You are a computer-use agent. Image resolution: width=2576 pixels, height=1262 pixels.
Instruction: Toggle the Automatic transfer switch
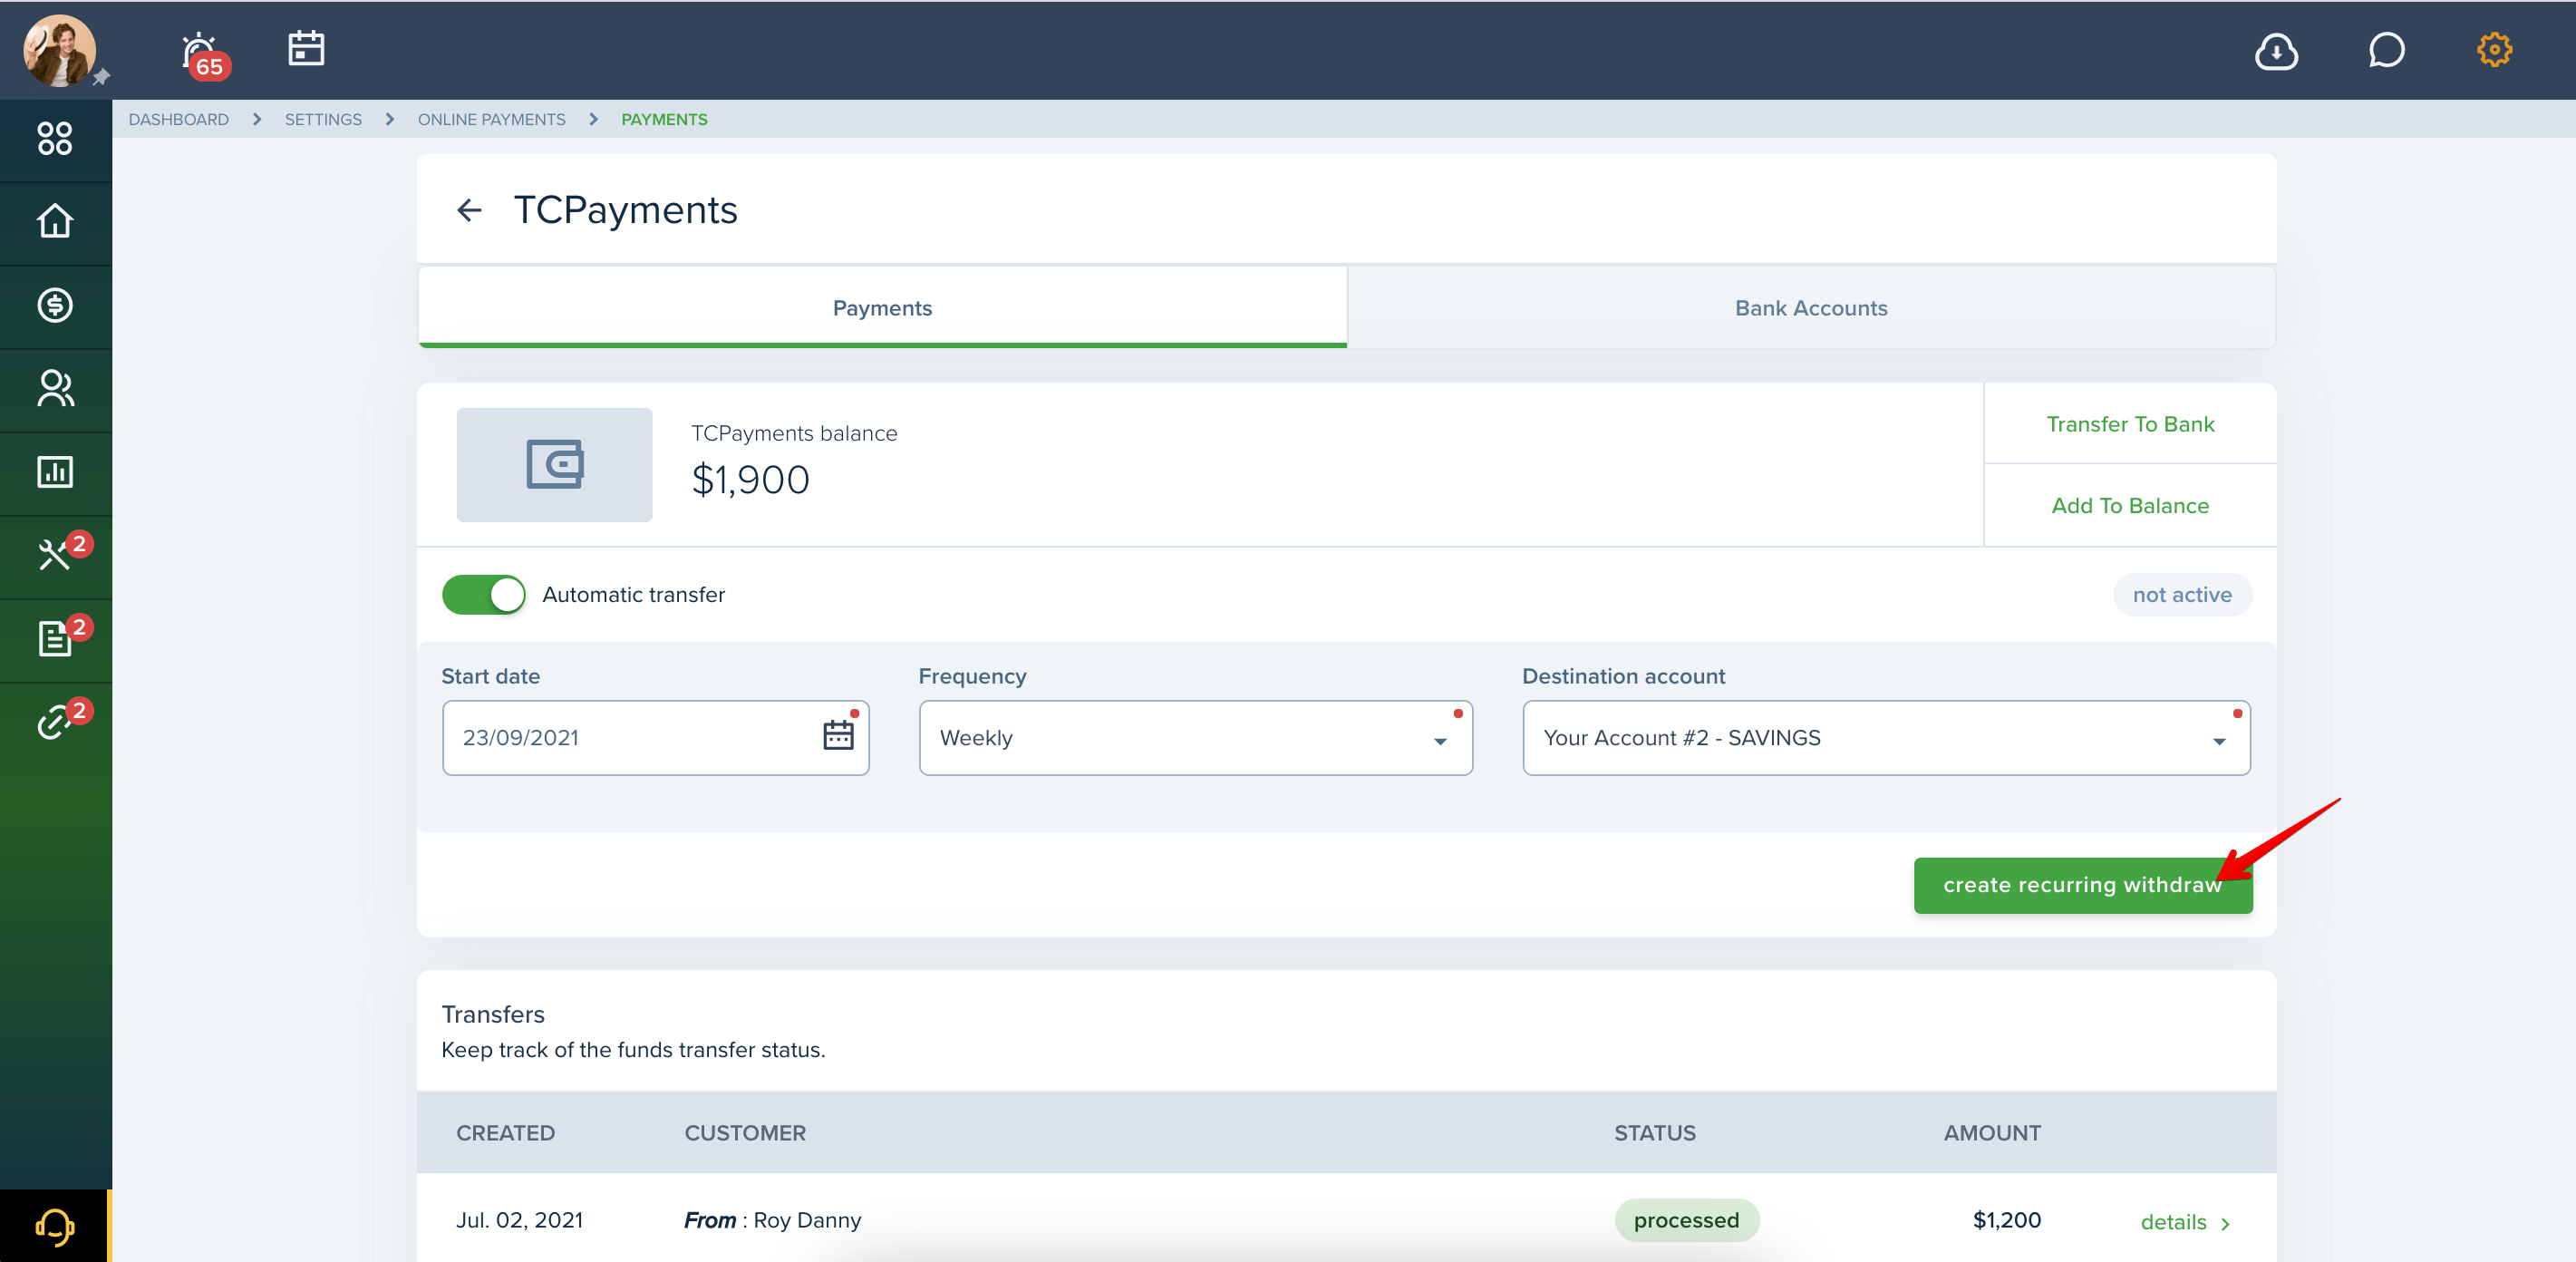pos(484,595)
